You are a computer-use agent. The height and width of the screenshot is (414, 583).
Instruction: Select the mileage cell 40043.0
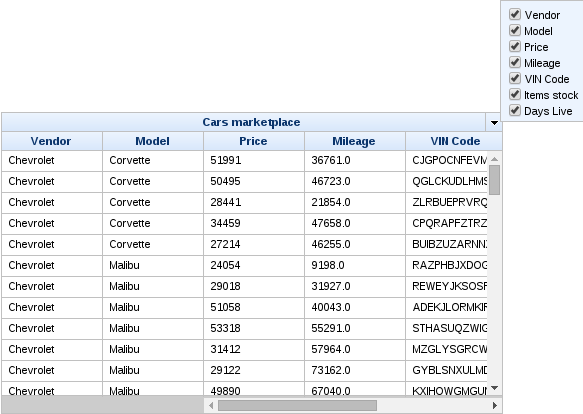(x=355, y=308)
